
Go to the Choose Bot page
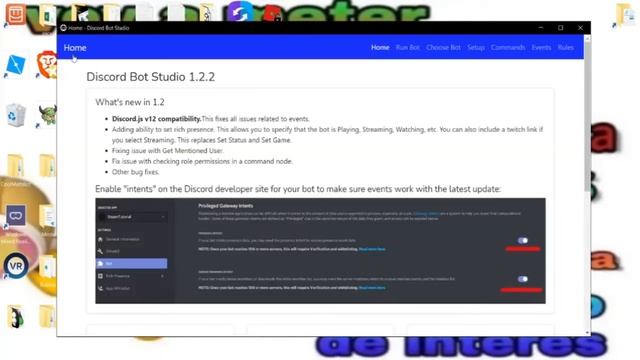coord(443,47)
